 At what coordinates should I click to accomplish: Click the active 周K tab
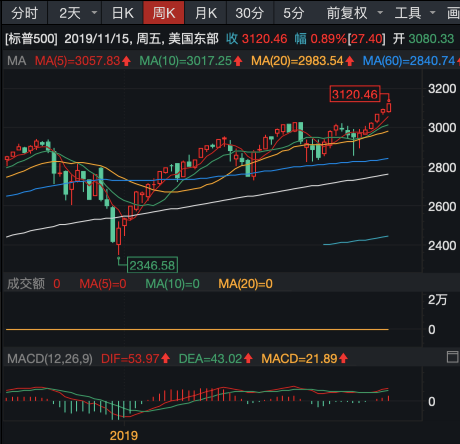tap(164, 13)
